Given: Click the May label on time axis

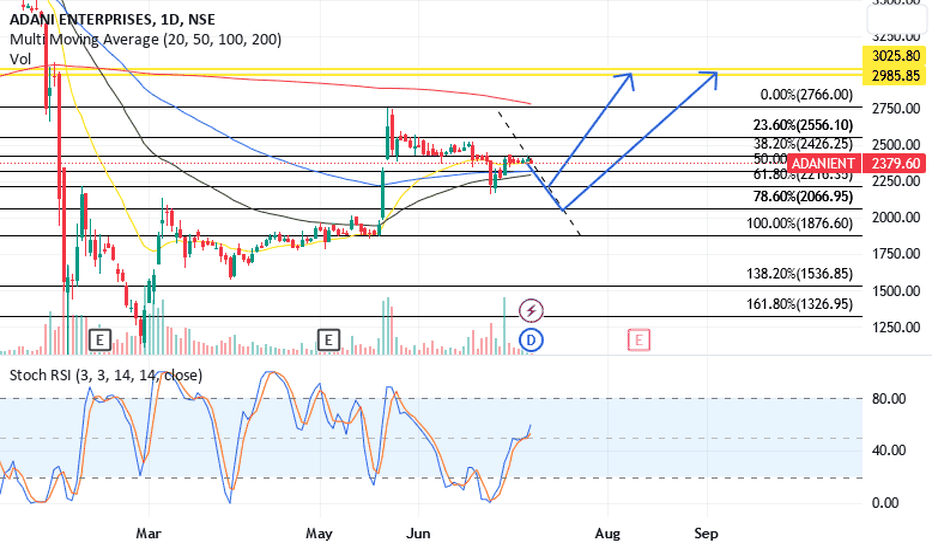Looking at the screenshot, I should 319,533.
